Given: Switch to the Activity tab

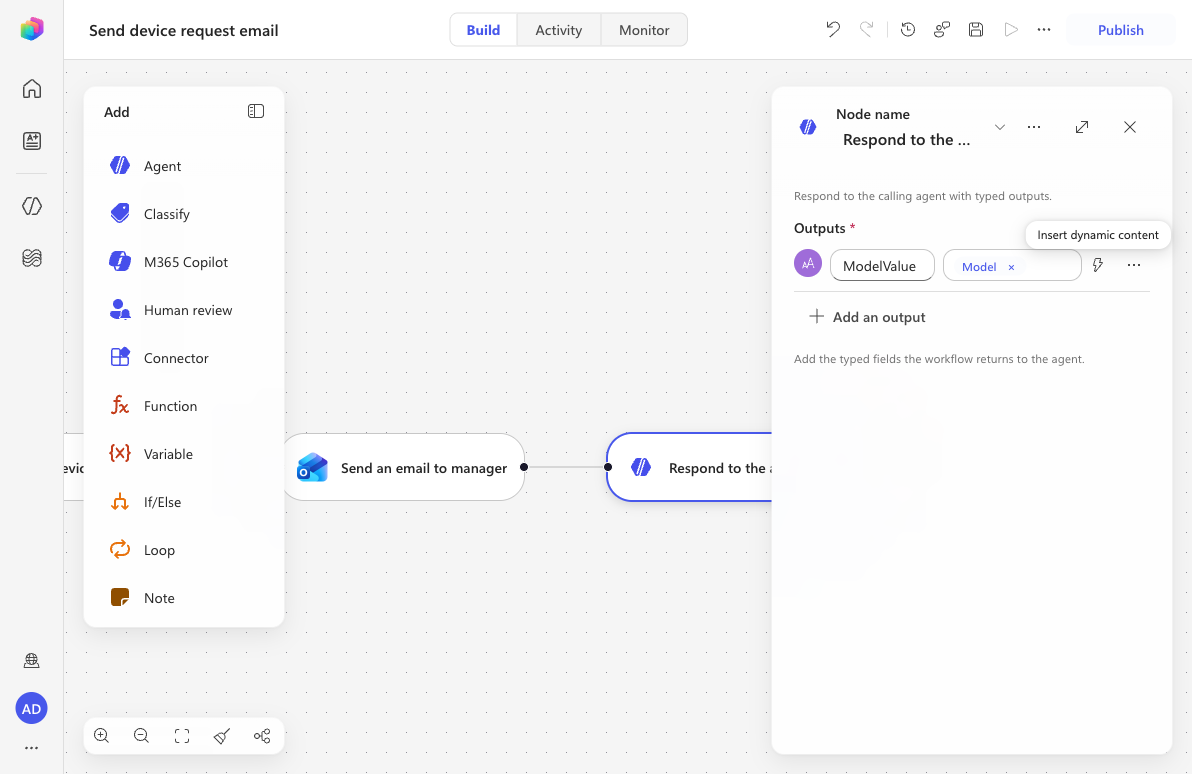Looking at the screenshot, I should pyautogui.click(x=559, y=30).
